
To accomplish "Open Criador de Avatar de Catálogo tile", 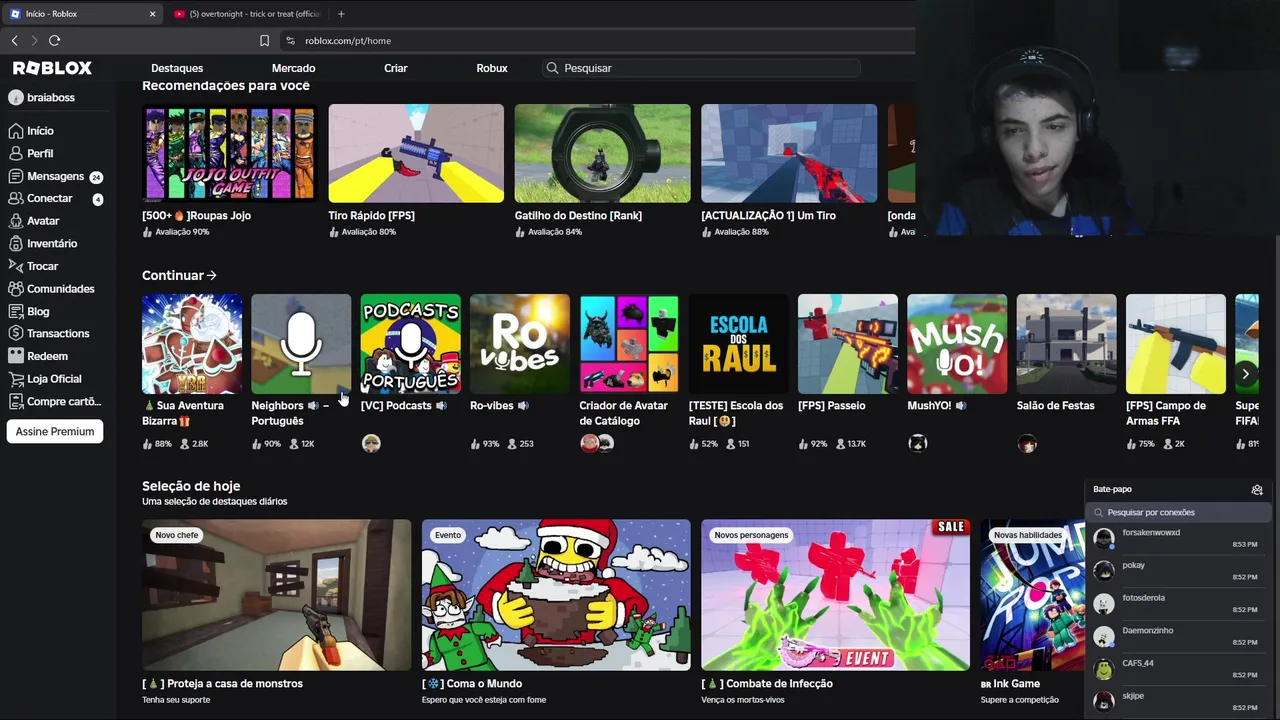I will (x=629, y=344).
